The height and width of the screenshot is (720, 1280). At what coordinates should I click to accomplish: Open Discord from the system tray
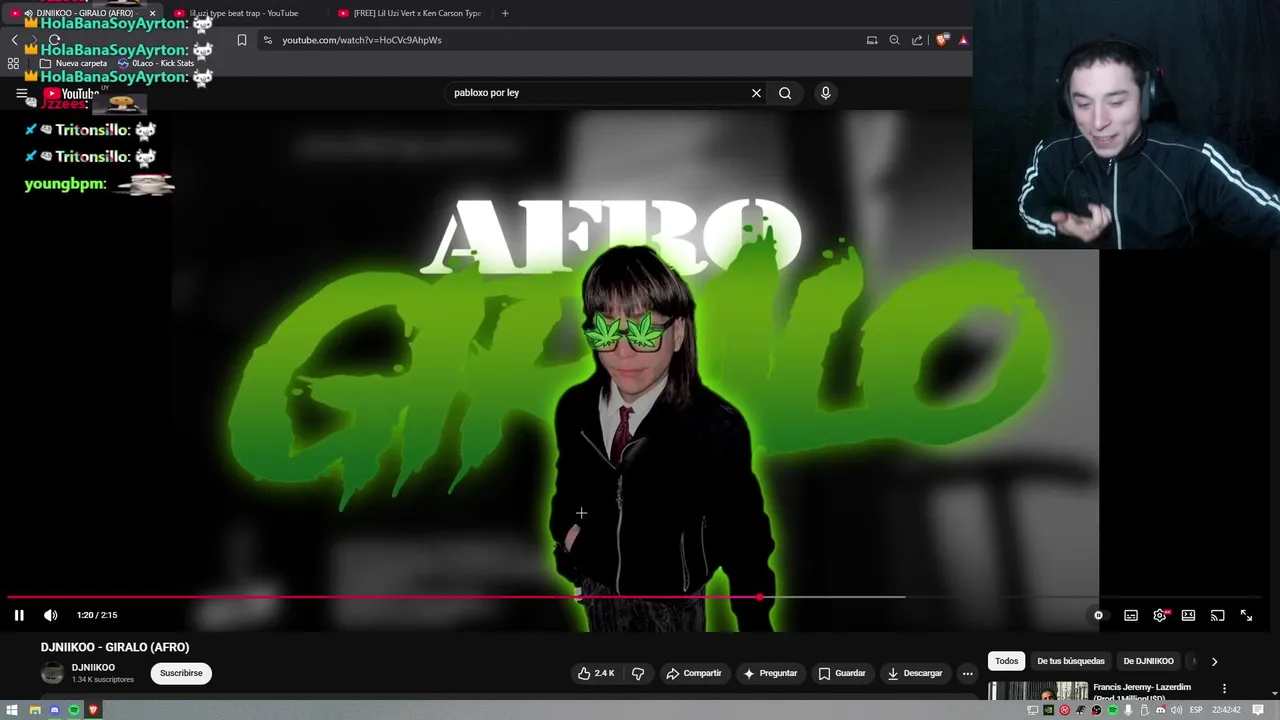click(1161, 710)
